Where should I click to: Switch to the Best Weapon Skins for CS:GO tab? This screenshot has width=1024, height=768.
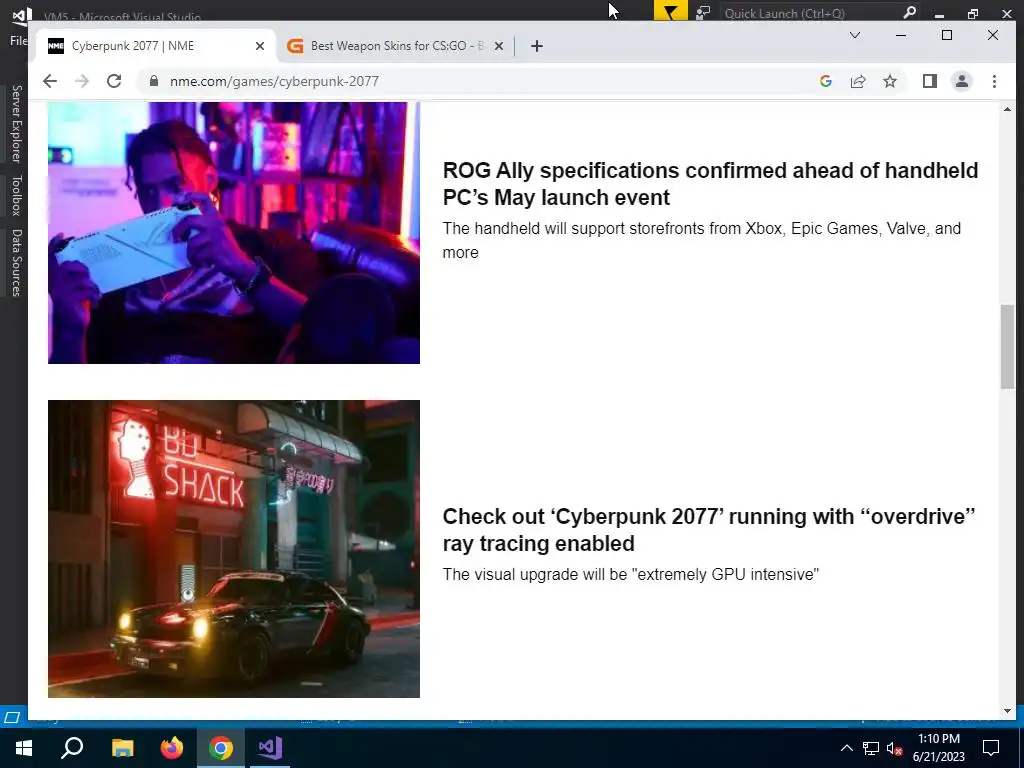[396, 46]
